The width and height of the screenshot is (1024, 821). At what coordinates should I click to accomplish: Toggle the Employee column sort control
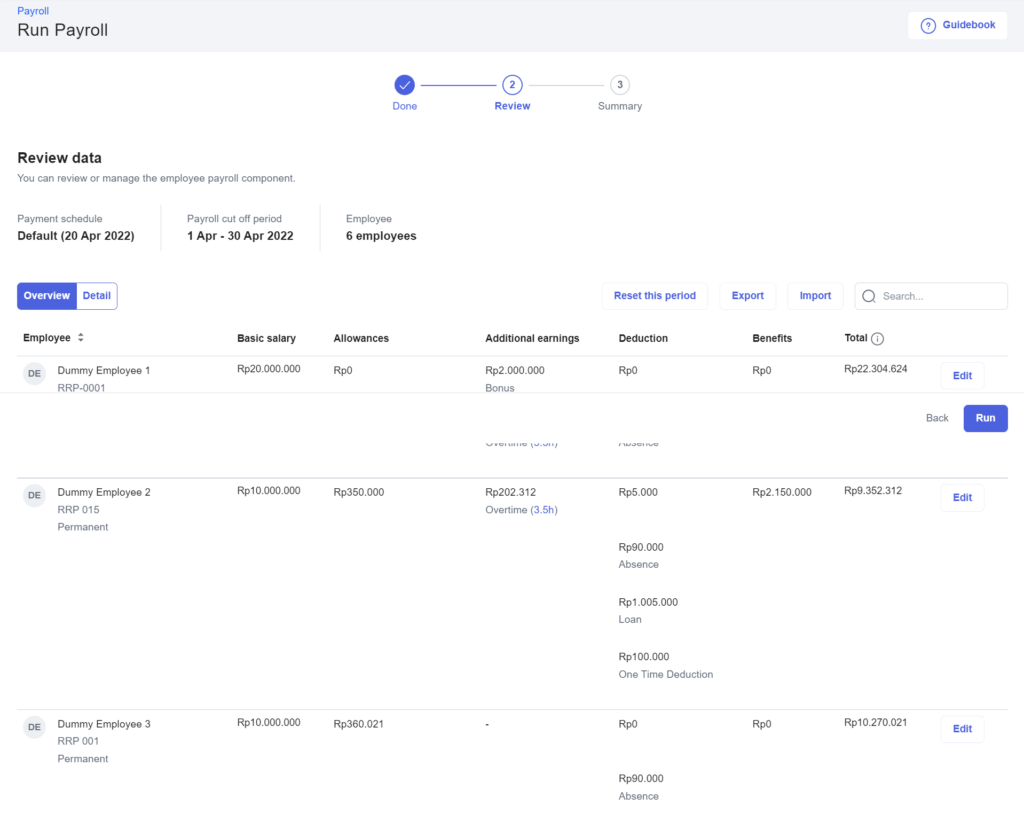pos(80,338)
